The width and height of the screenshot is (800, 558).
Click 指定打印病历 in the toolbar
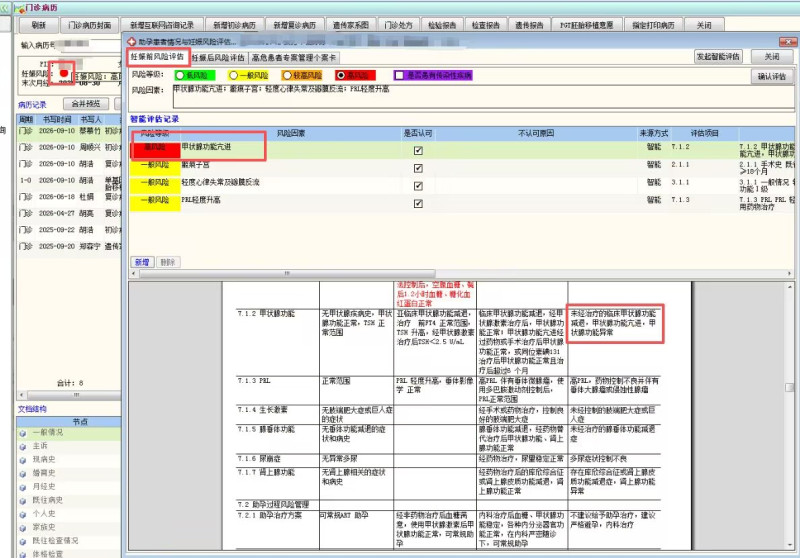click(653, 25)
